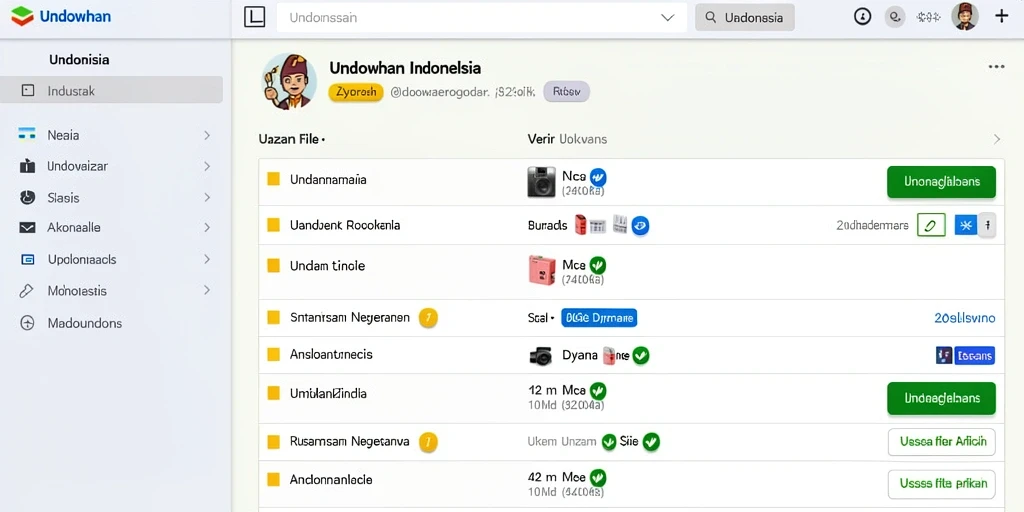Viewport: 1024px width, 512px height.
Task: Click the user avatar in top-right corner
Action: tap(965, 16)
